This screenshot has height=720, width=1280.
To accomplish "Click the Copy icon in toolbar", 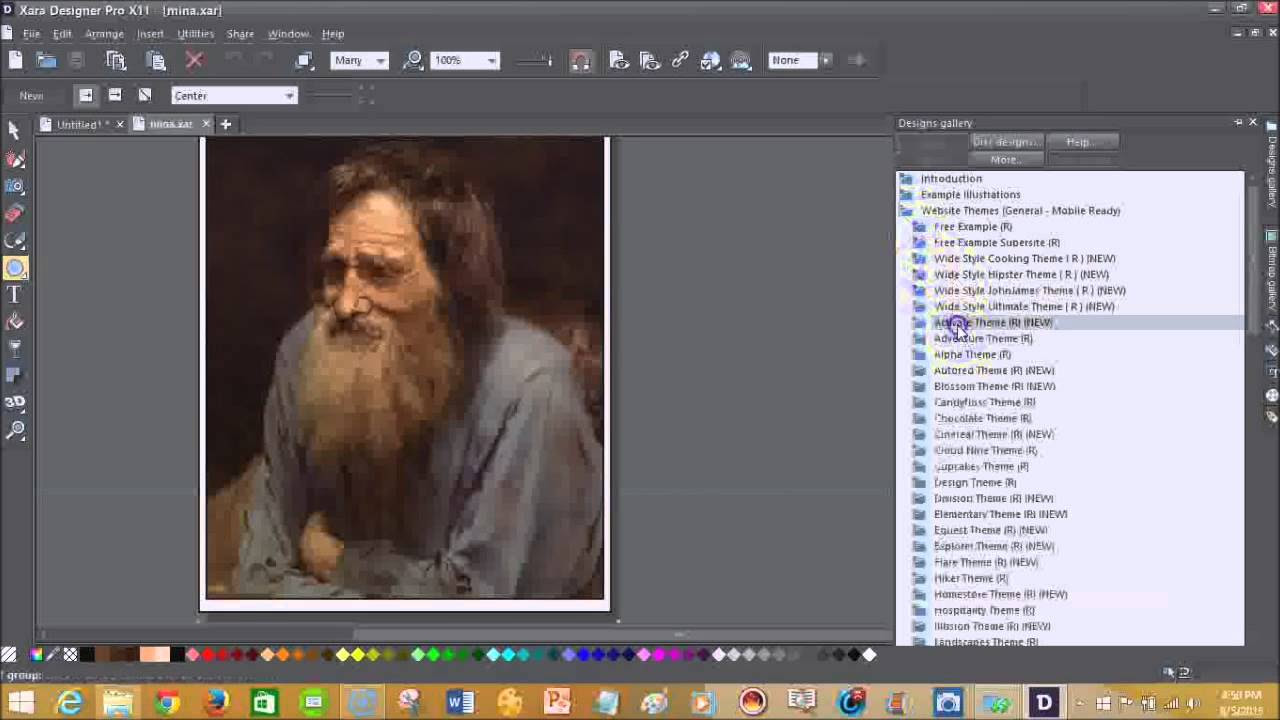I will coord(116,61).
